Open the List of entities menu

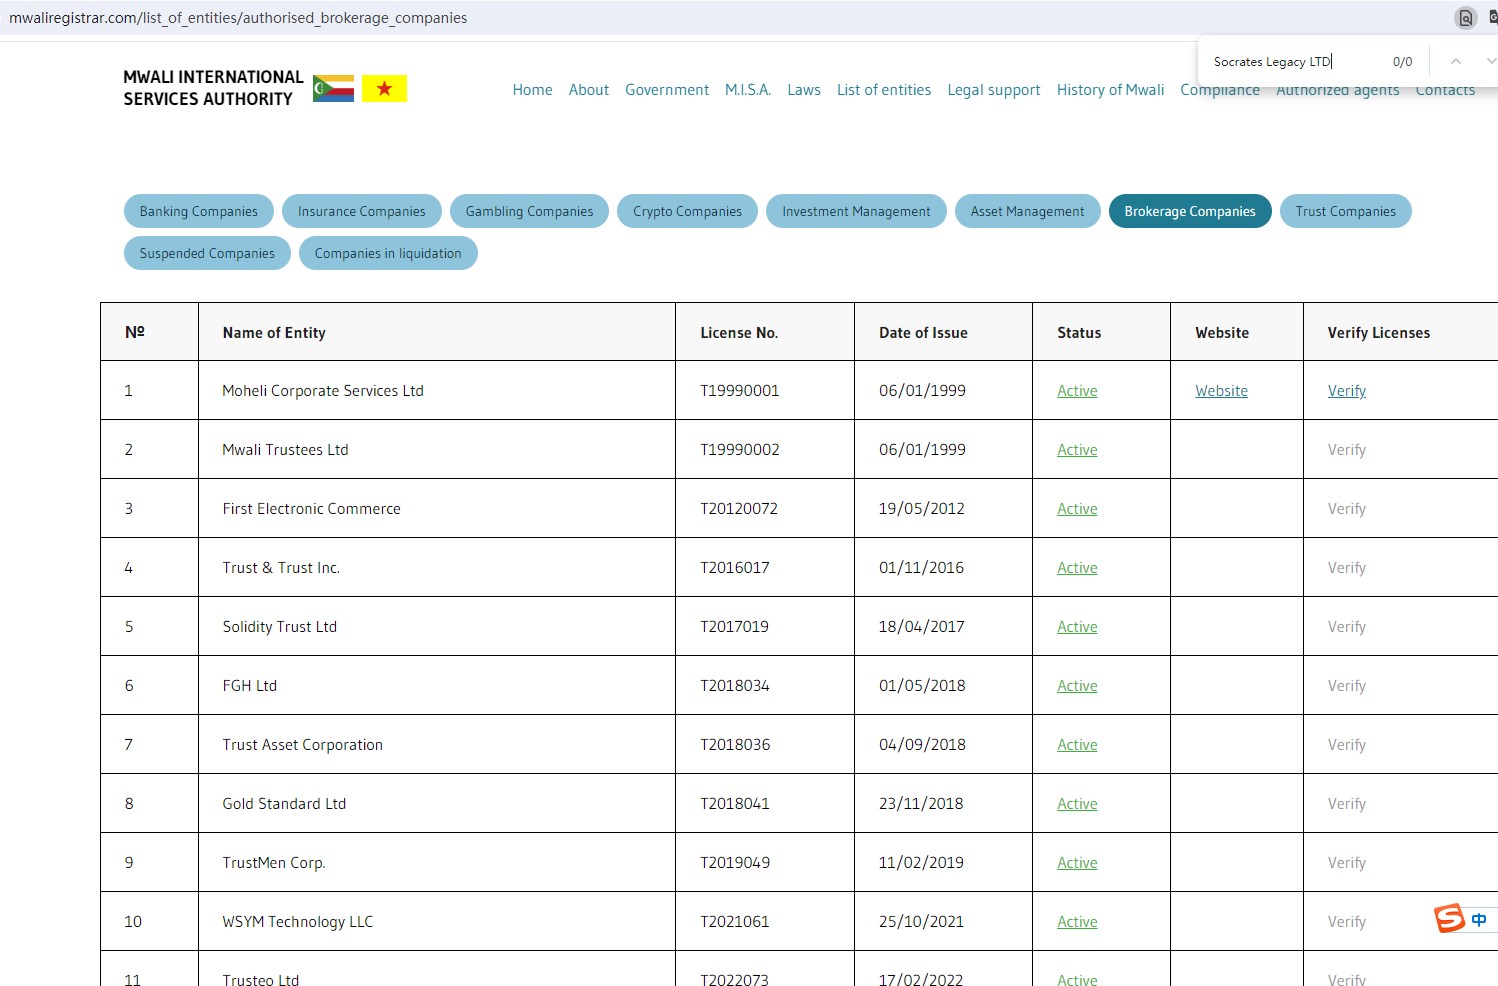click(x=883, y=90)
